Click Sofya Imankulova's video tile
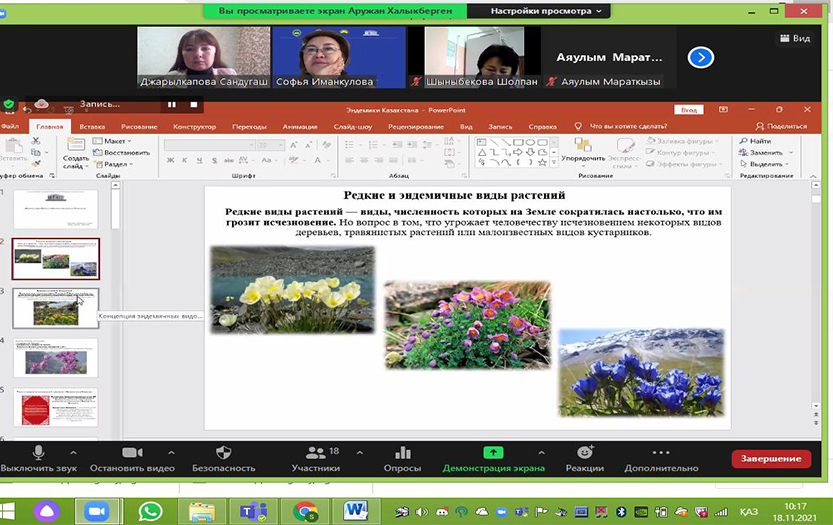Screen dimensions: 833x525 pyautogui.click(x=337, y=56)
